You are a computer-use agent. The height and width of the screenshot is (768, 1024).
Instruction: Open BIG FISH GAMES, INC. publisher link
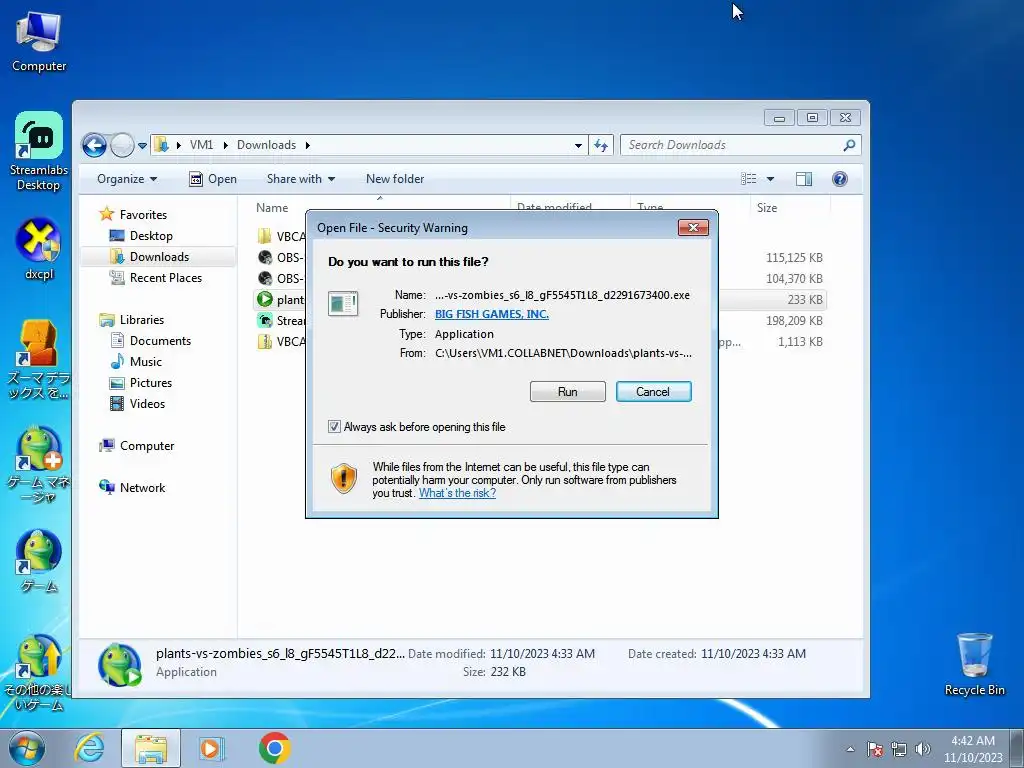click(492, 314)
